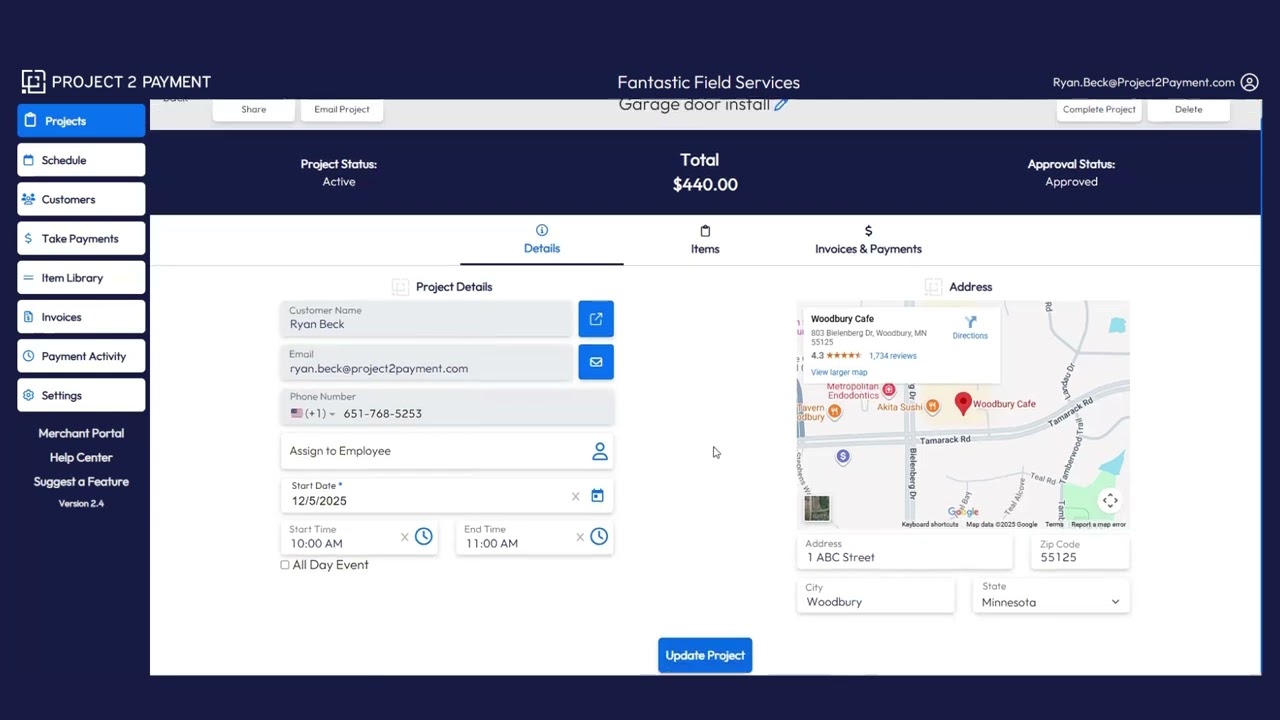Open Payment Activity in the sidebar

pyautogui.click(x=81, y=356)
